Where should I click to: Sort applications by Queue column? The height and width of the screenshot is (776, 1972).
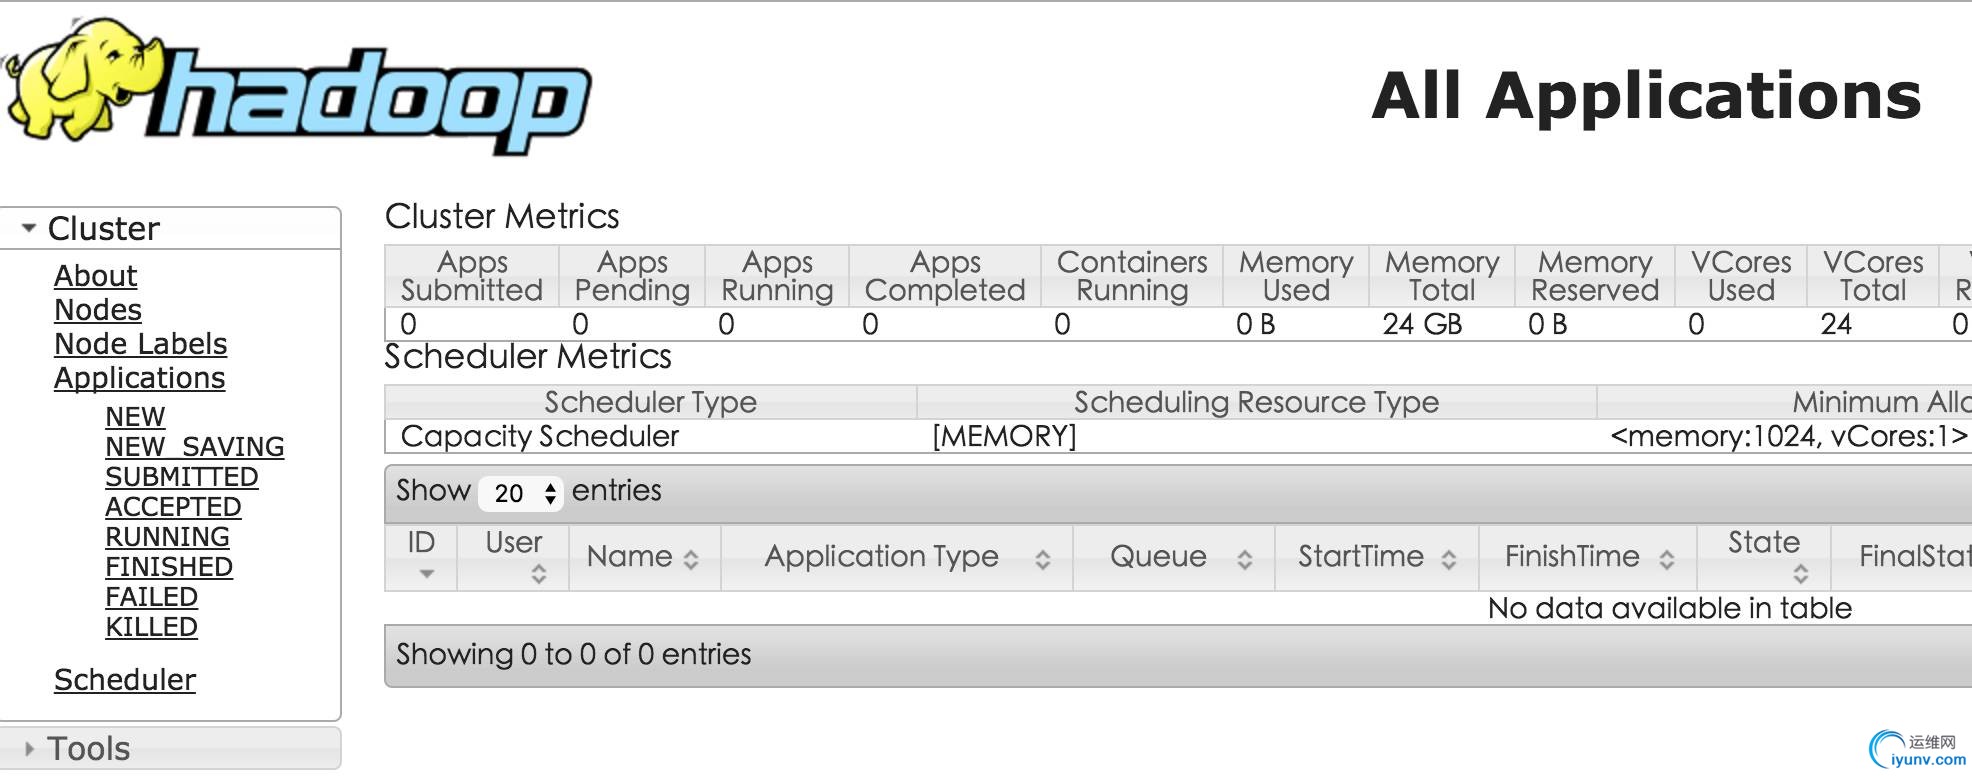point(1244,559)
